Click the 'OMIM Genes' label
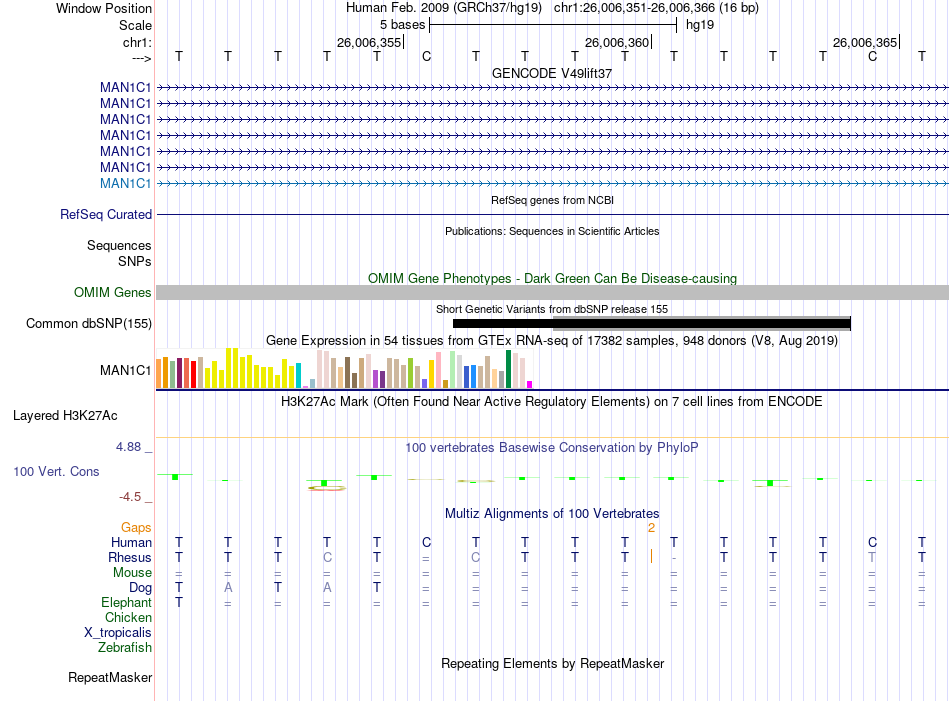Screen dimensions: 950x701 point(112,293)
